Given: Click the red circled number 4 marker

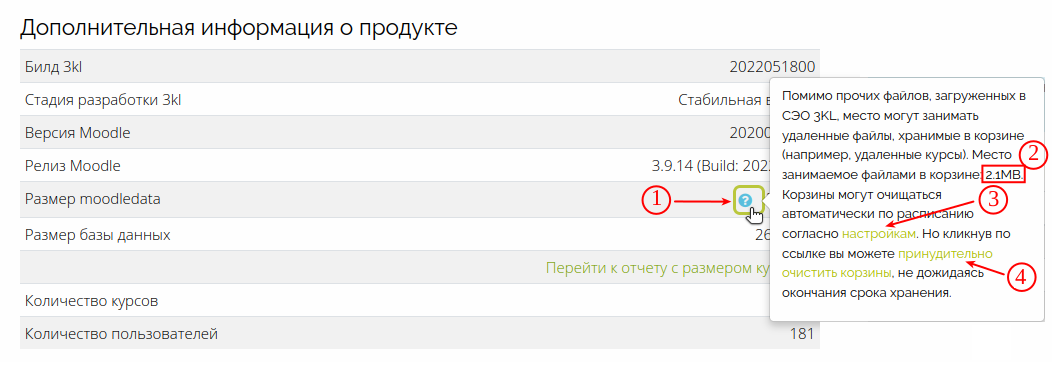Looking at the screenshot, I should point(1021,277).
